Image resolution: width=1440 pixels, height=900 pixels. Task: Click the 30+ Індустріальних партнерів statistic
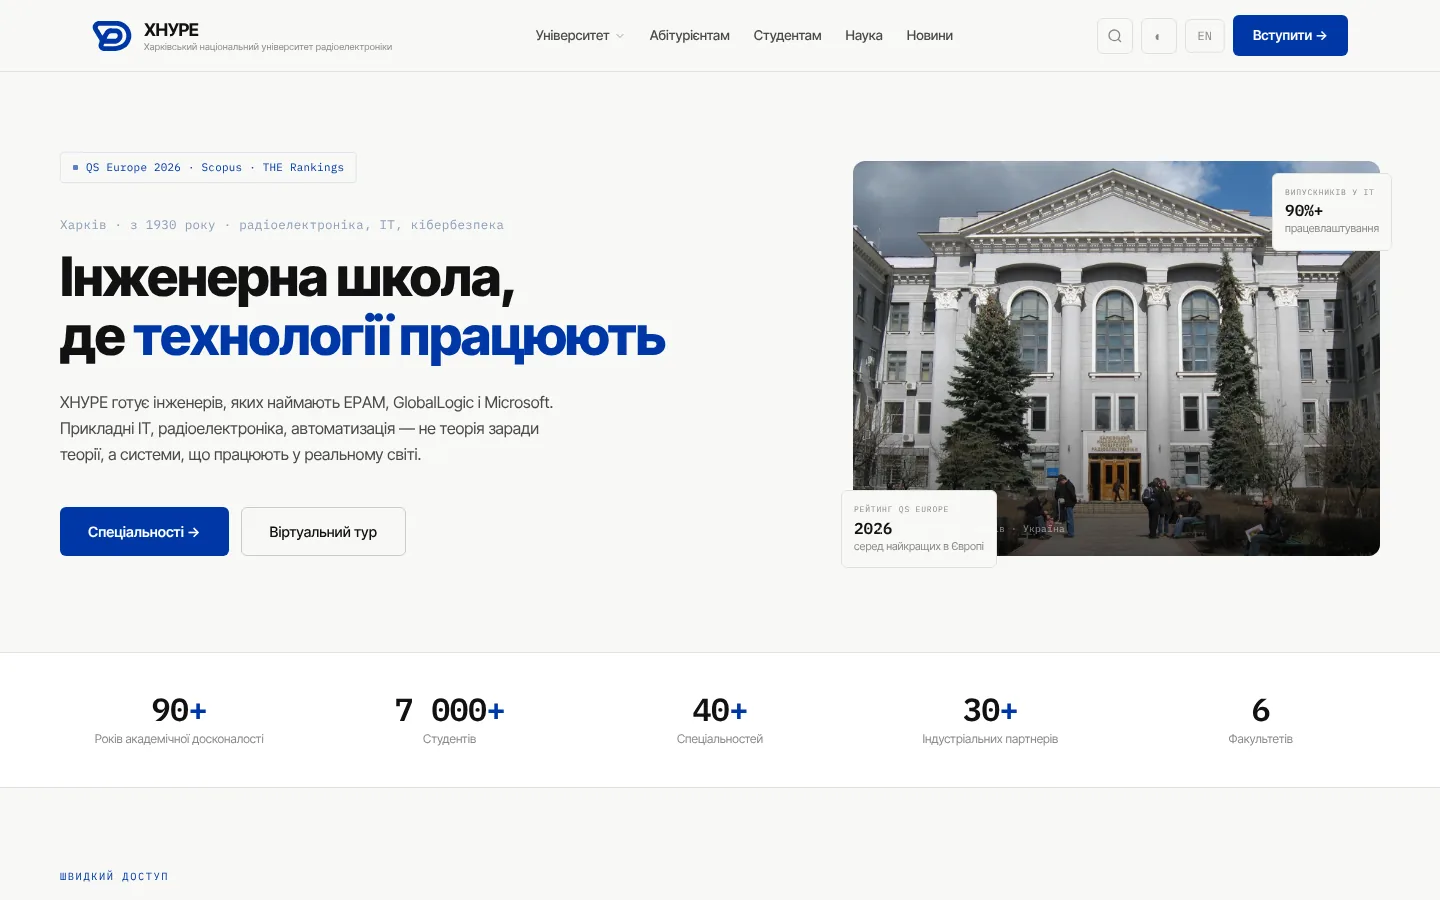990,721
